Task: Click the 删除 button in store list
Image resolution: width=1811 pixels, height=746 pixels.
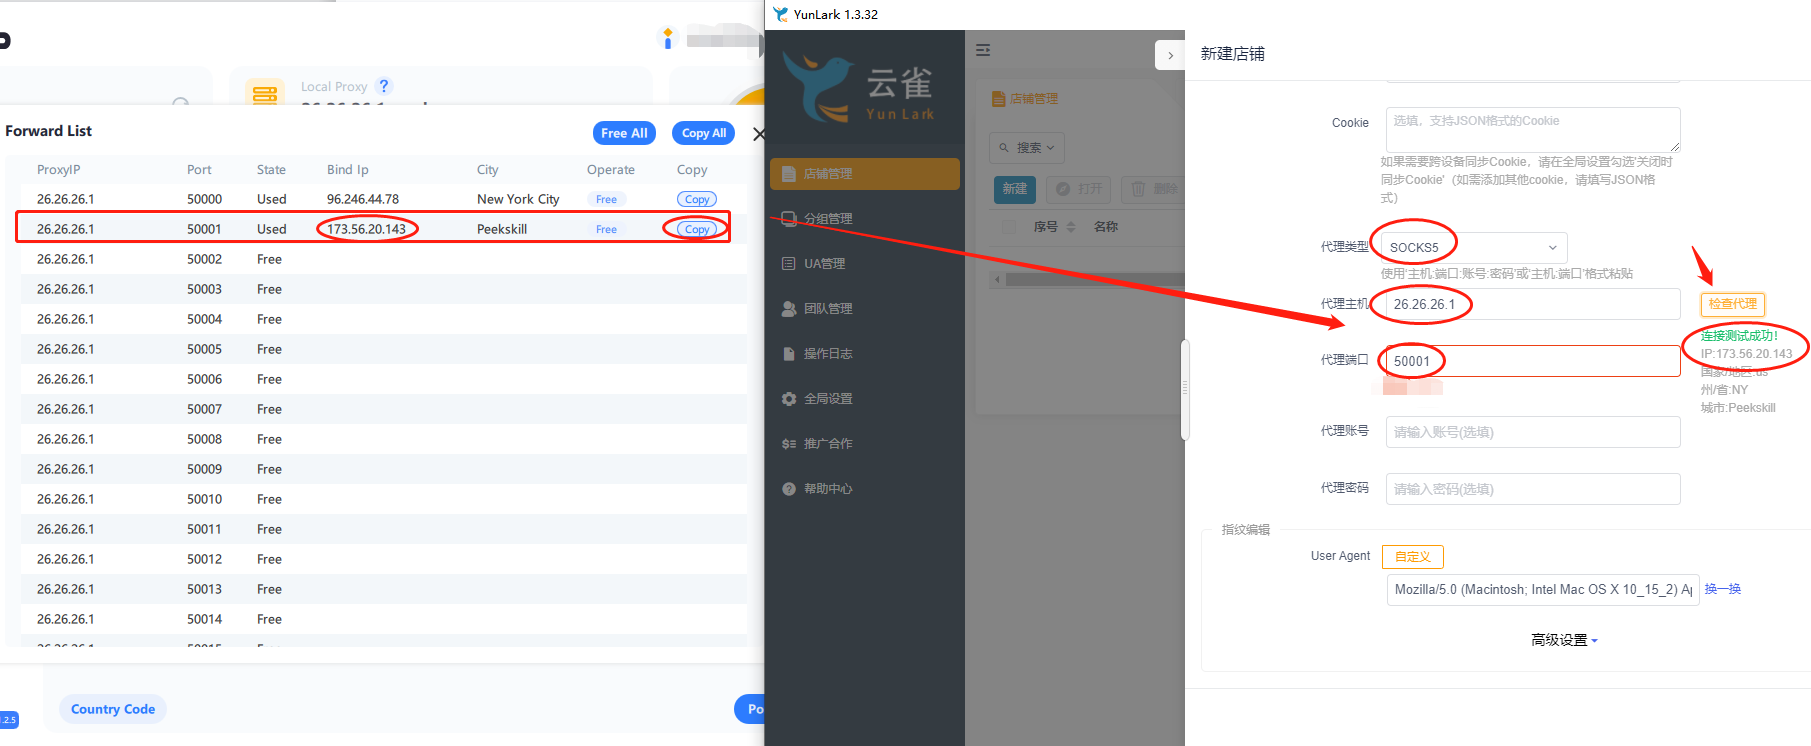Action: tap(1152, 189)
